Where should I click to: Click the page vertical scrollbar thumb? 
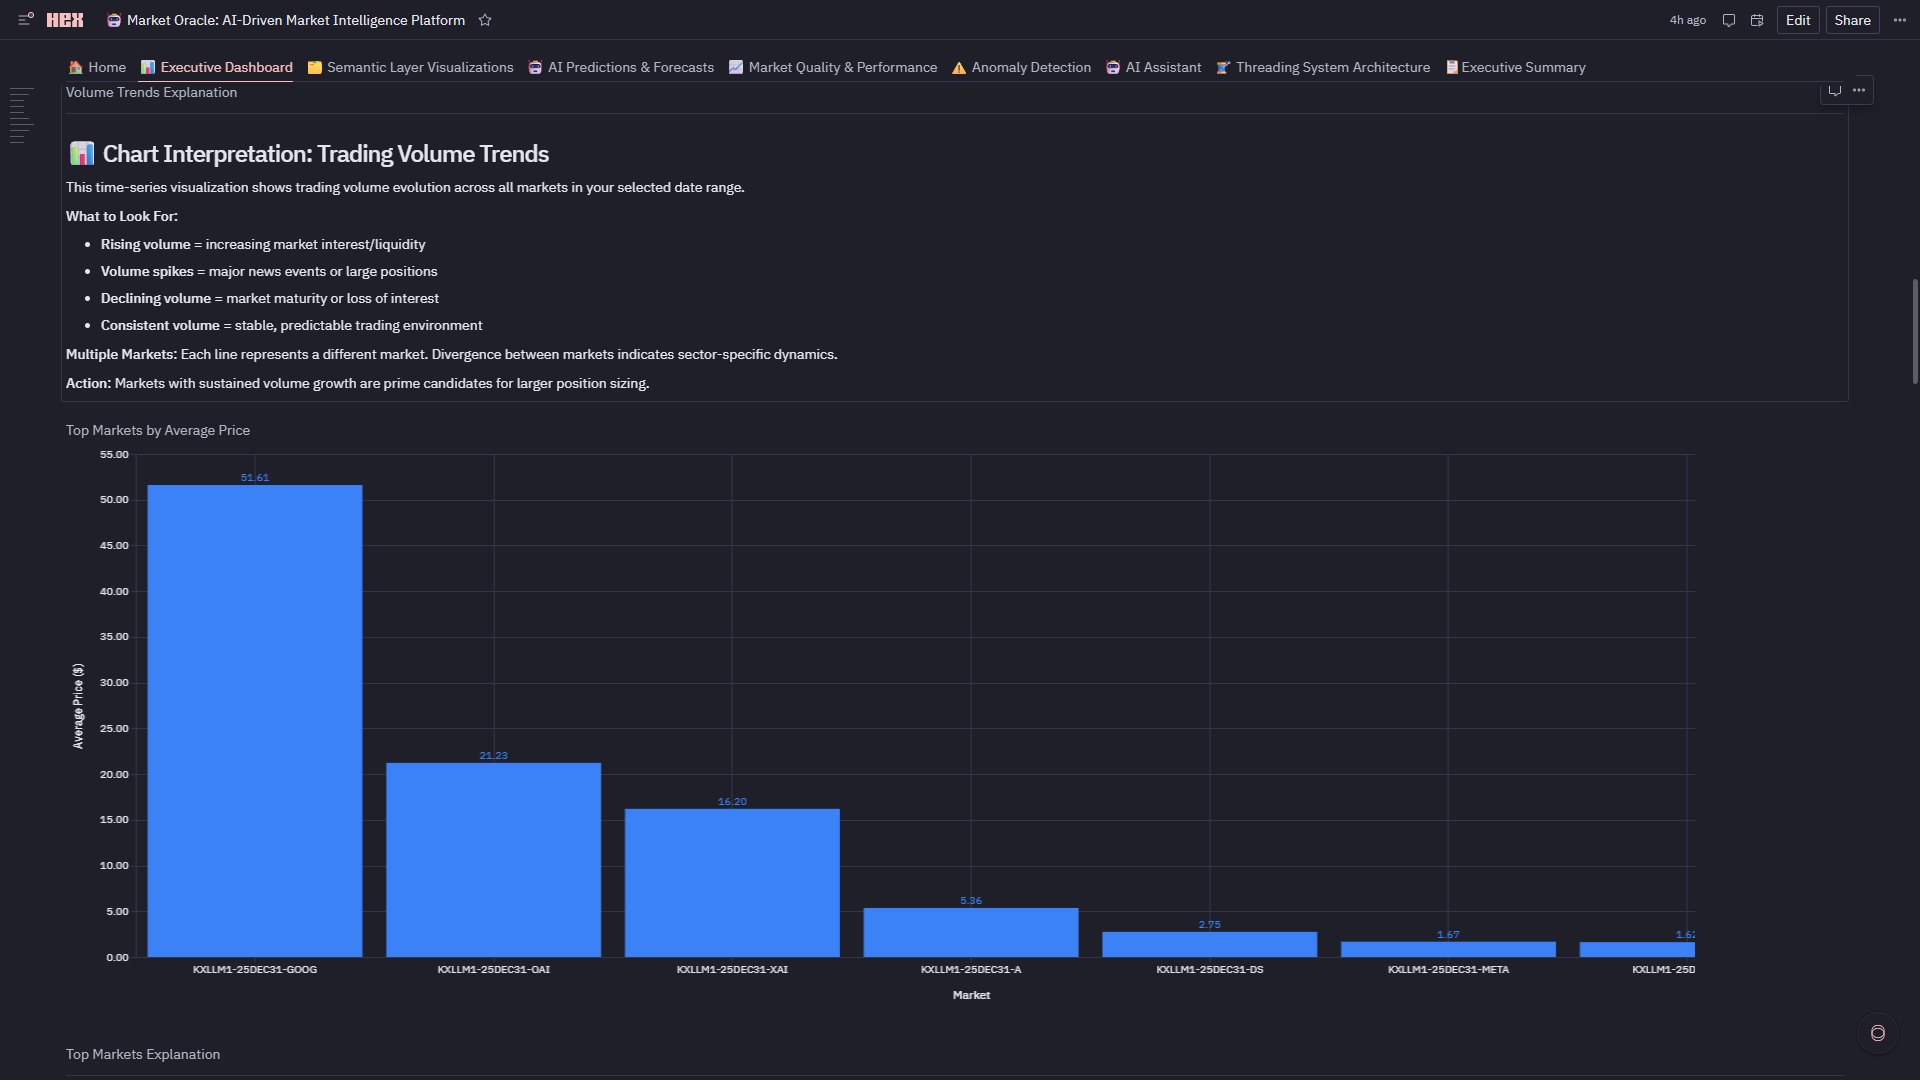tap(1914, 330)
